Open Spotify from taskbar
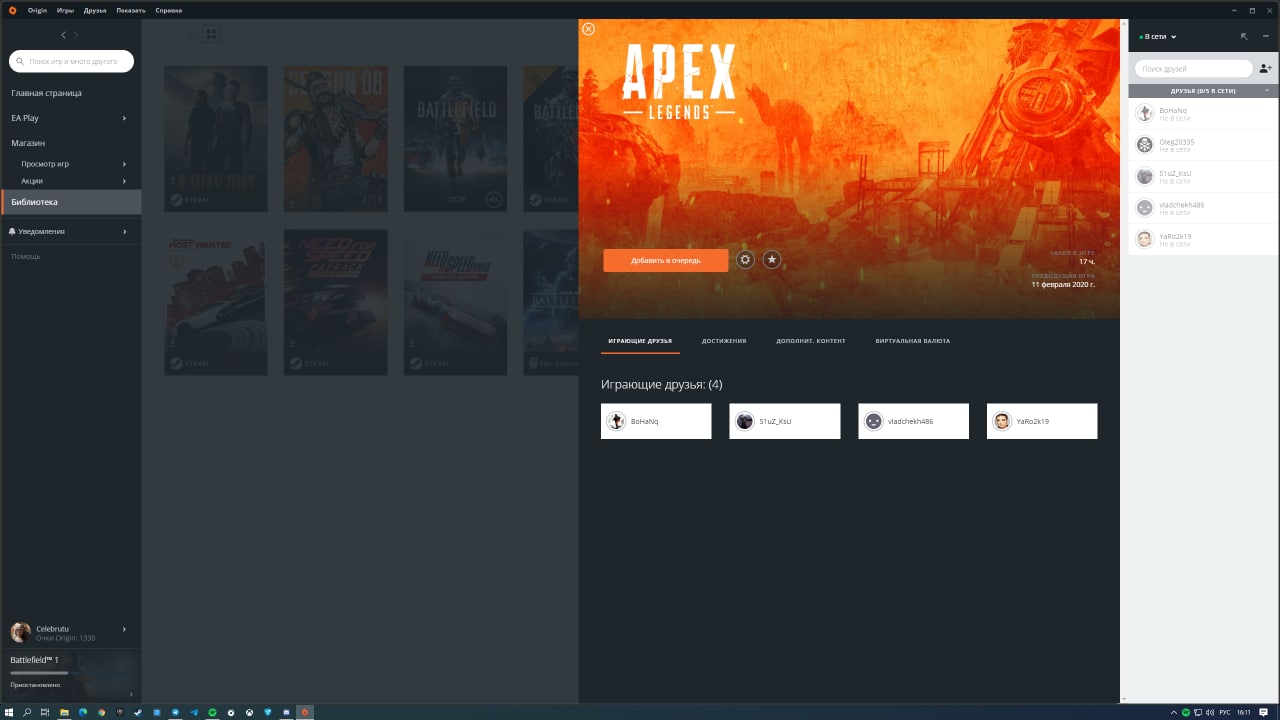The width and height of the screenshot is (1280, 720). (212, 712)
